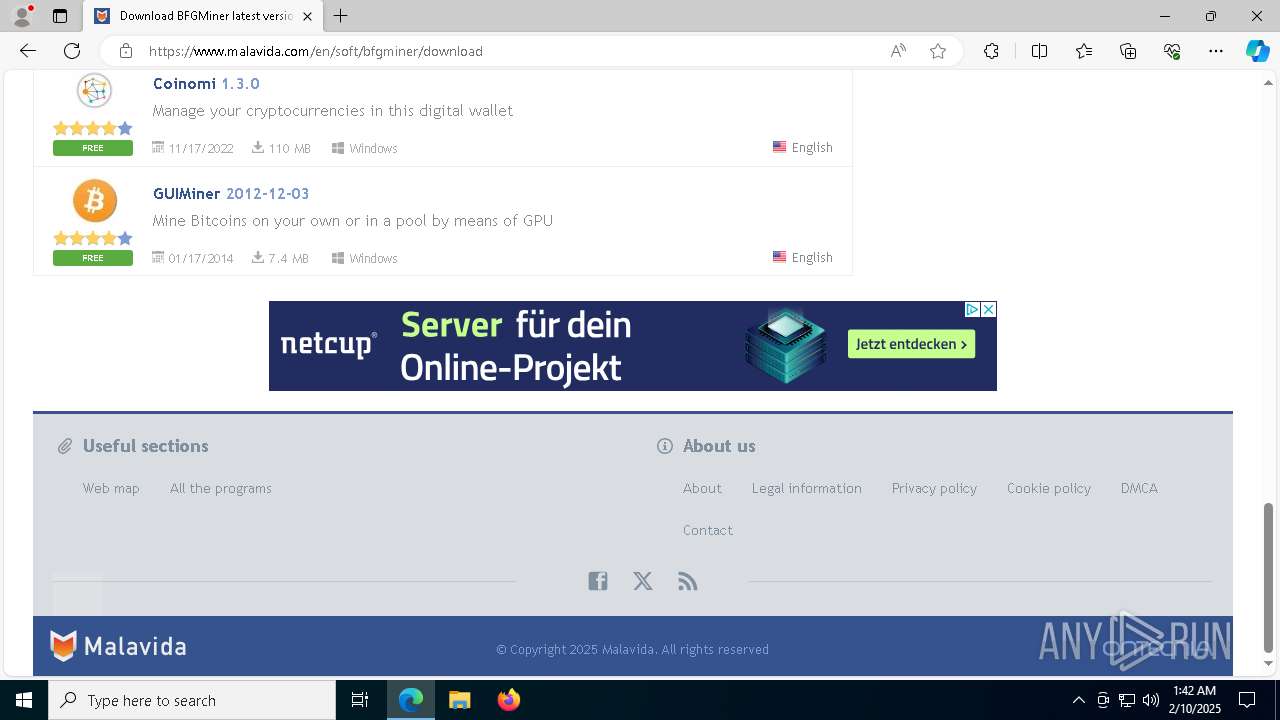Open the Cookie policy link
1280x720 pixels.
1049,488
